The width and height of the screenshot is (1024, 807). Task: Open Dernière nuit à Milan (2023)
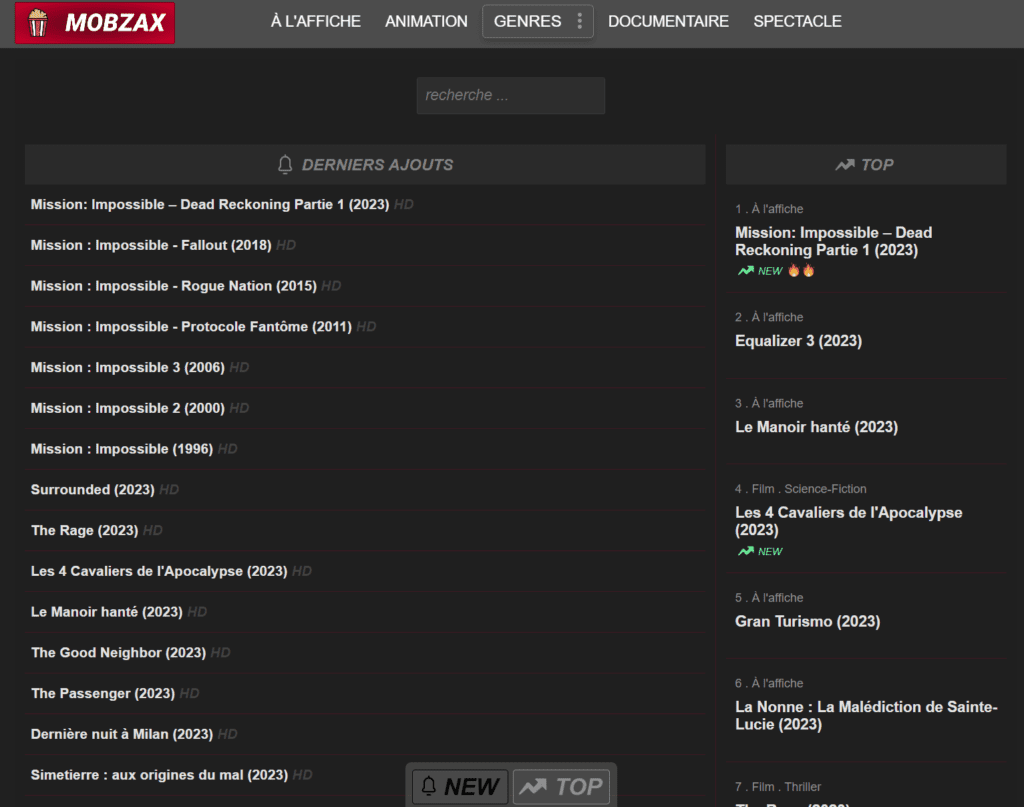(121, 734)
